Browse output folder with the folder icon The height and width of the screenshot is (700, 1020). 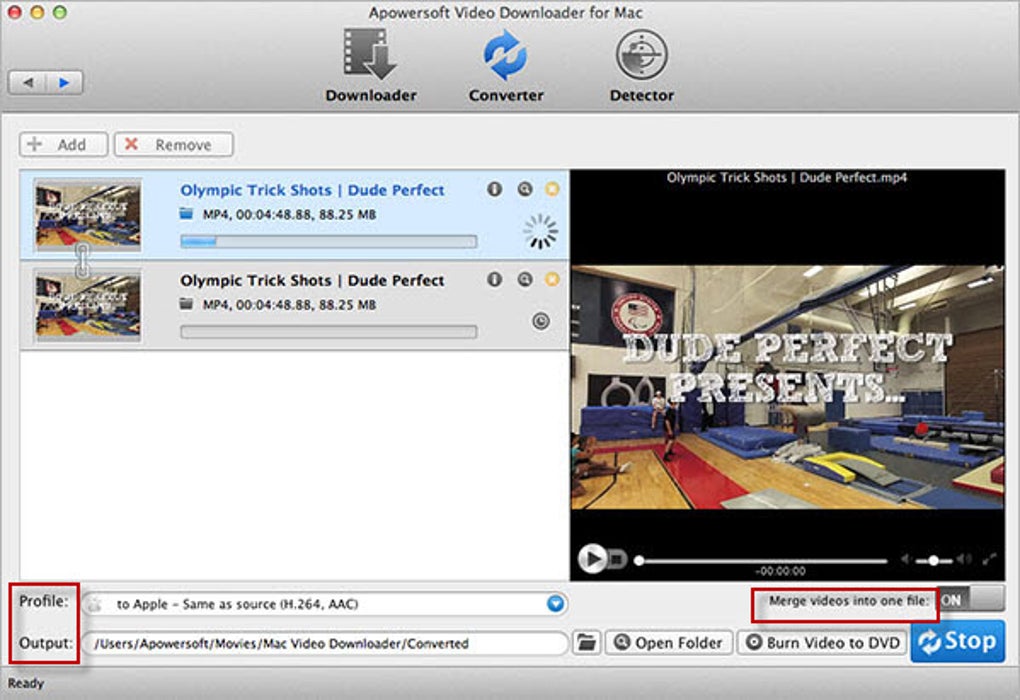pyautogui.click(x=586, y=643)
